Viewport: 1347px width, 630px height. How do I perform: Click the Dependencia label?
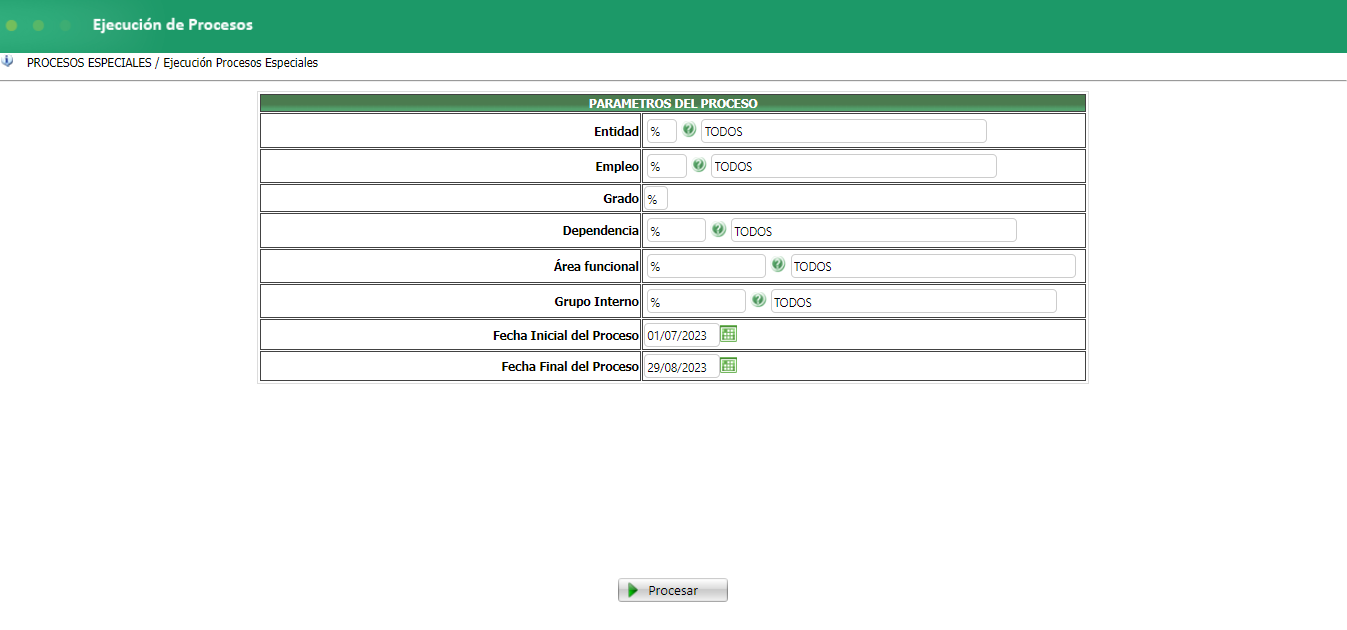point(601,230)
